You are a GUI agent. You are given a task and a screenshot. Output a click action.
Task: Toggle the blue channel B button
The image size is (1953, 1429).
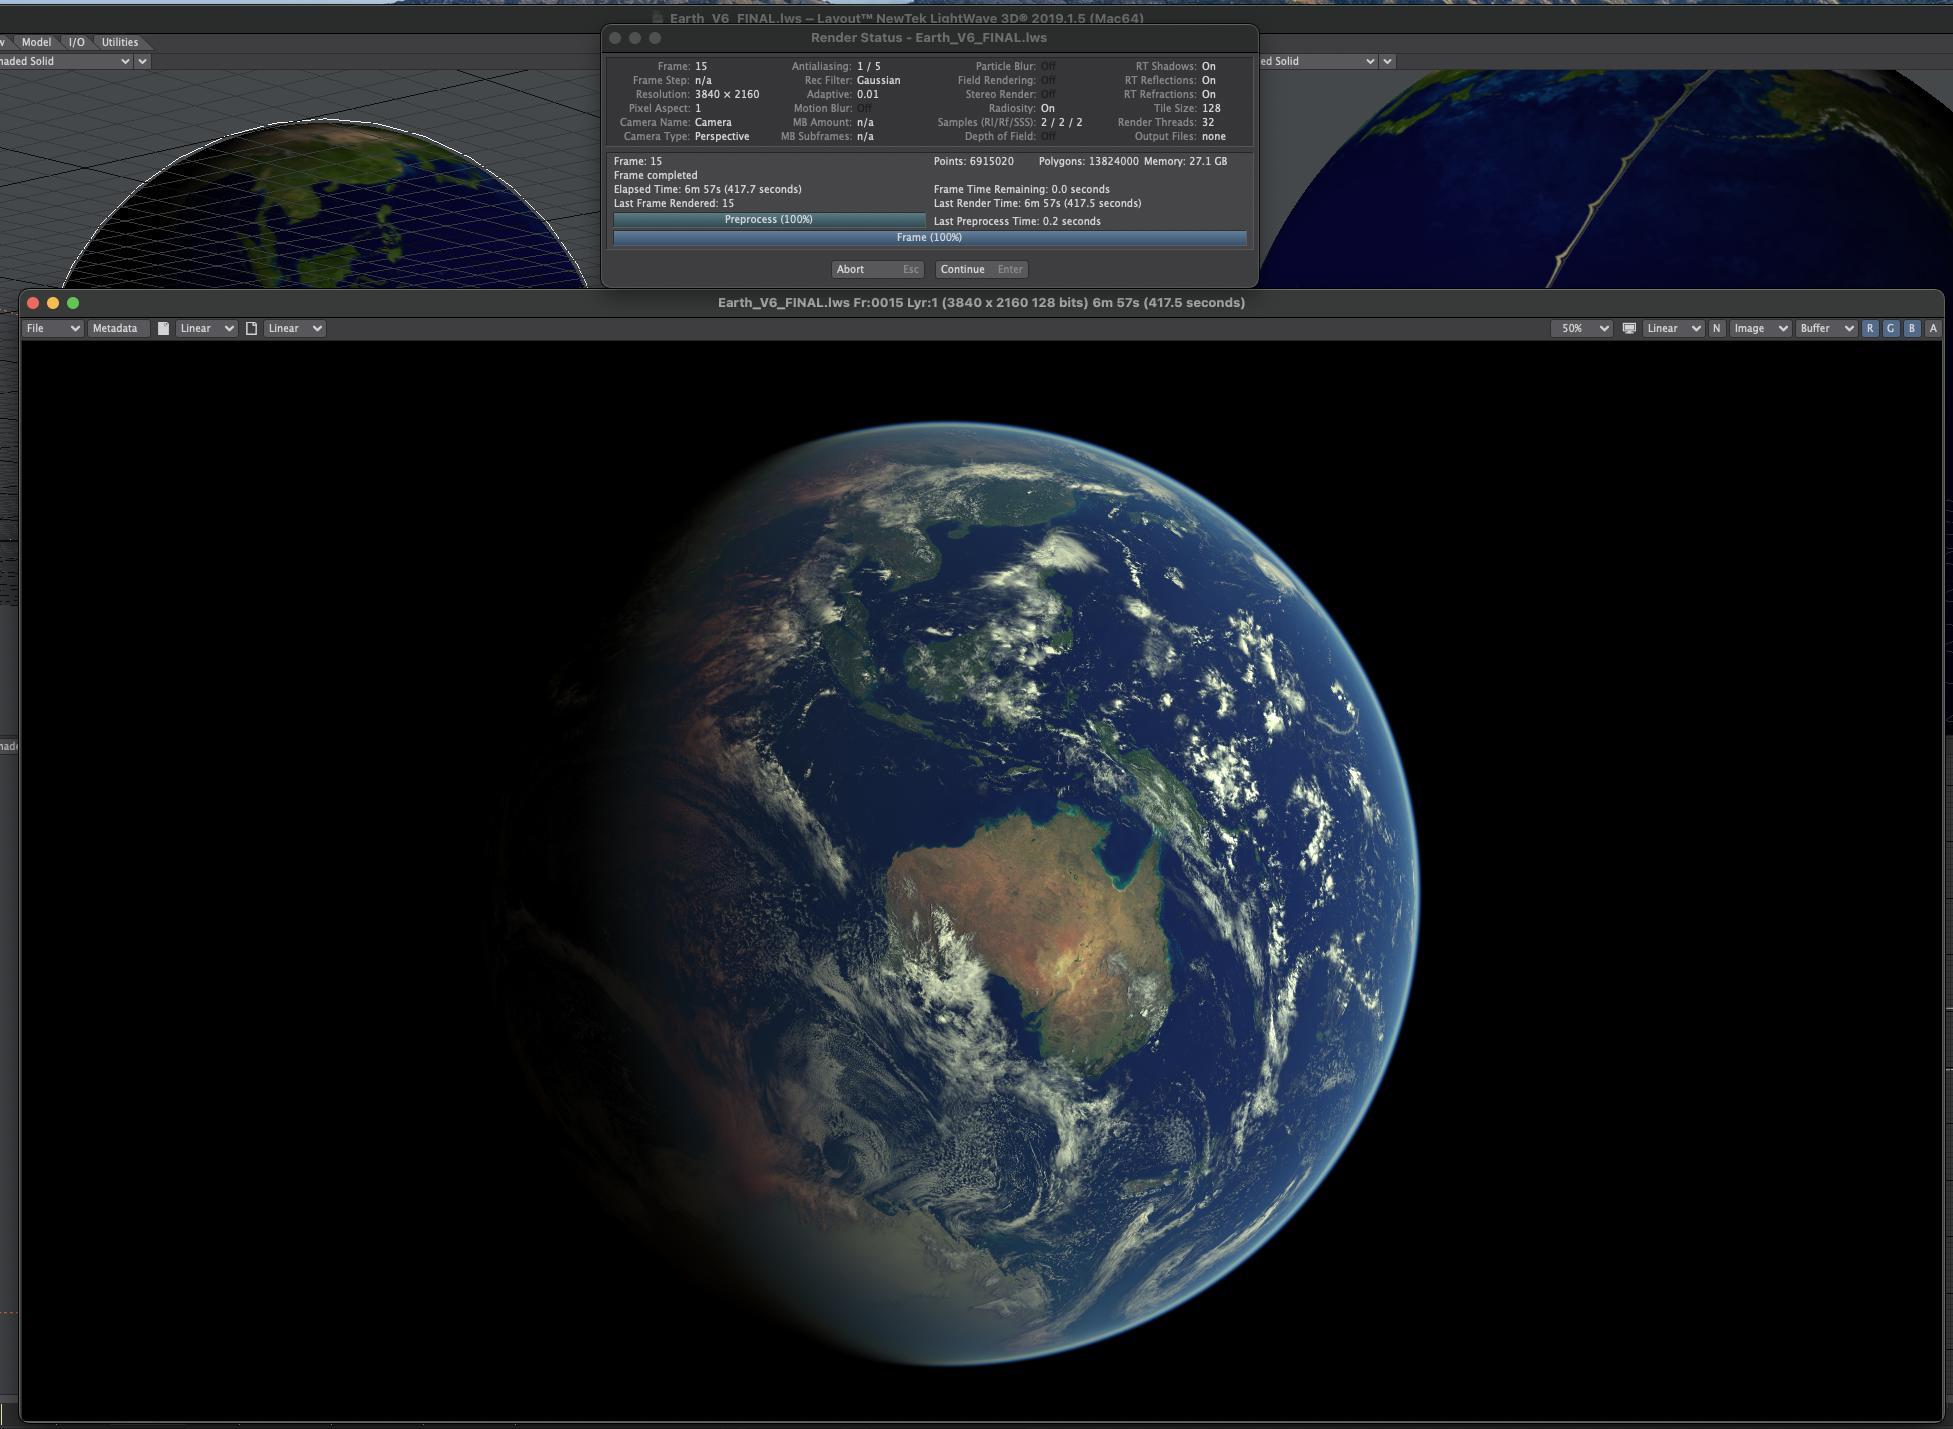[x=1912, y=328]
